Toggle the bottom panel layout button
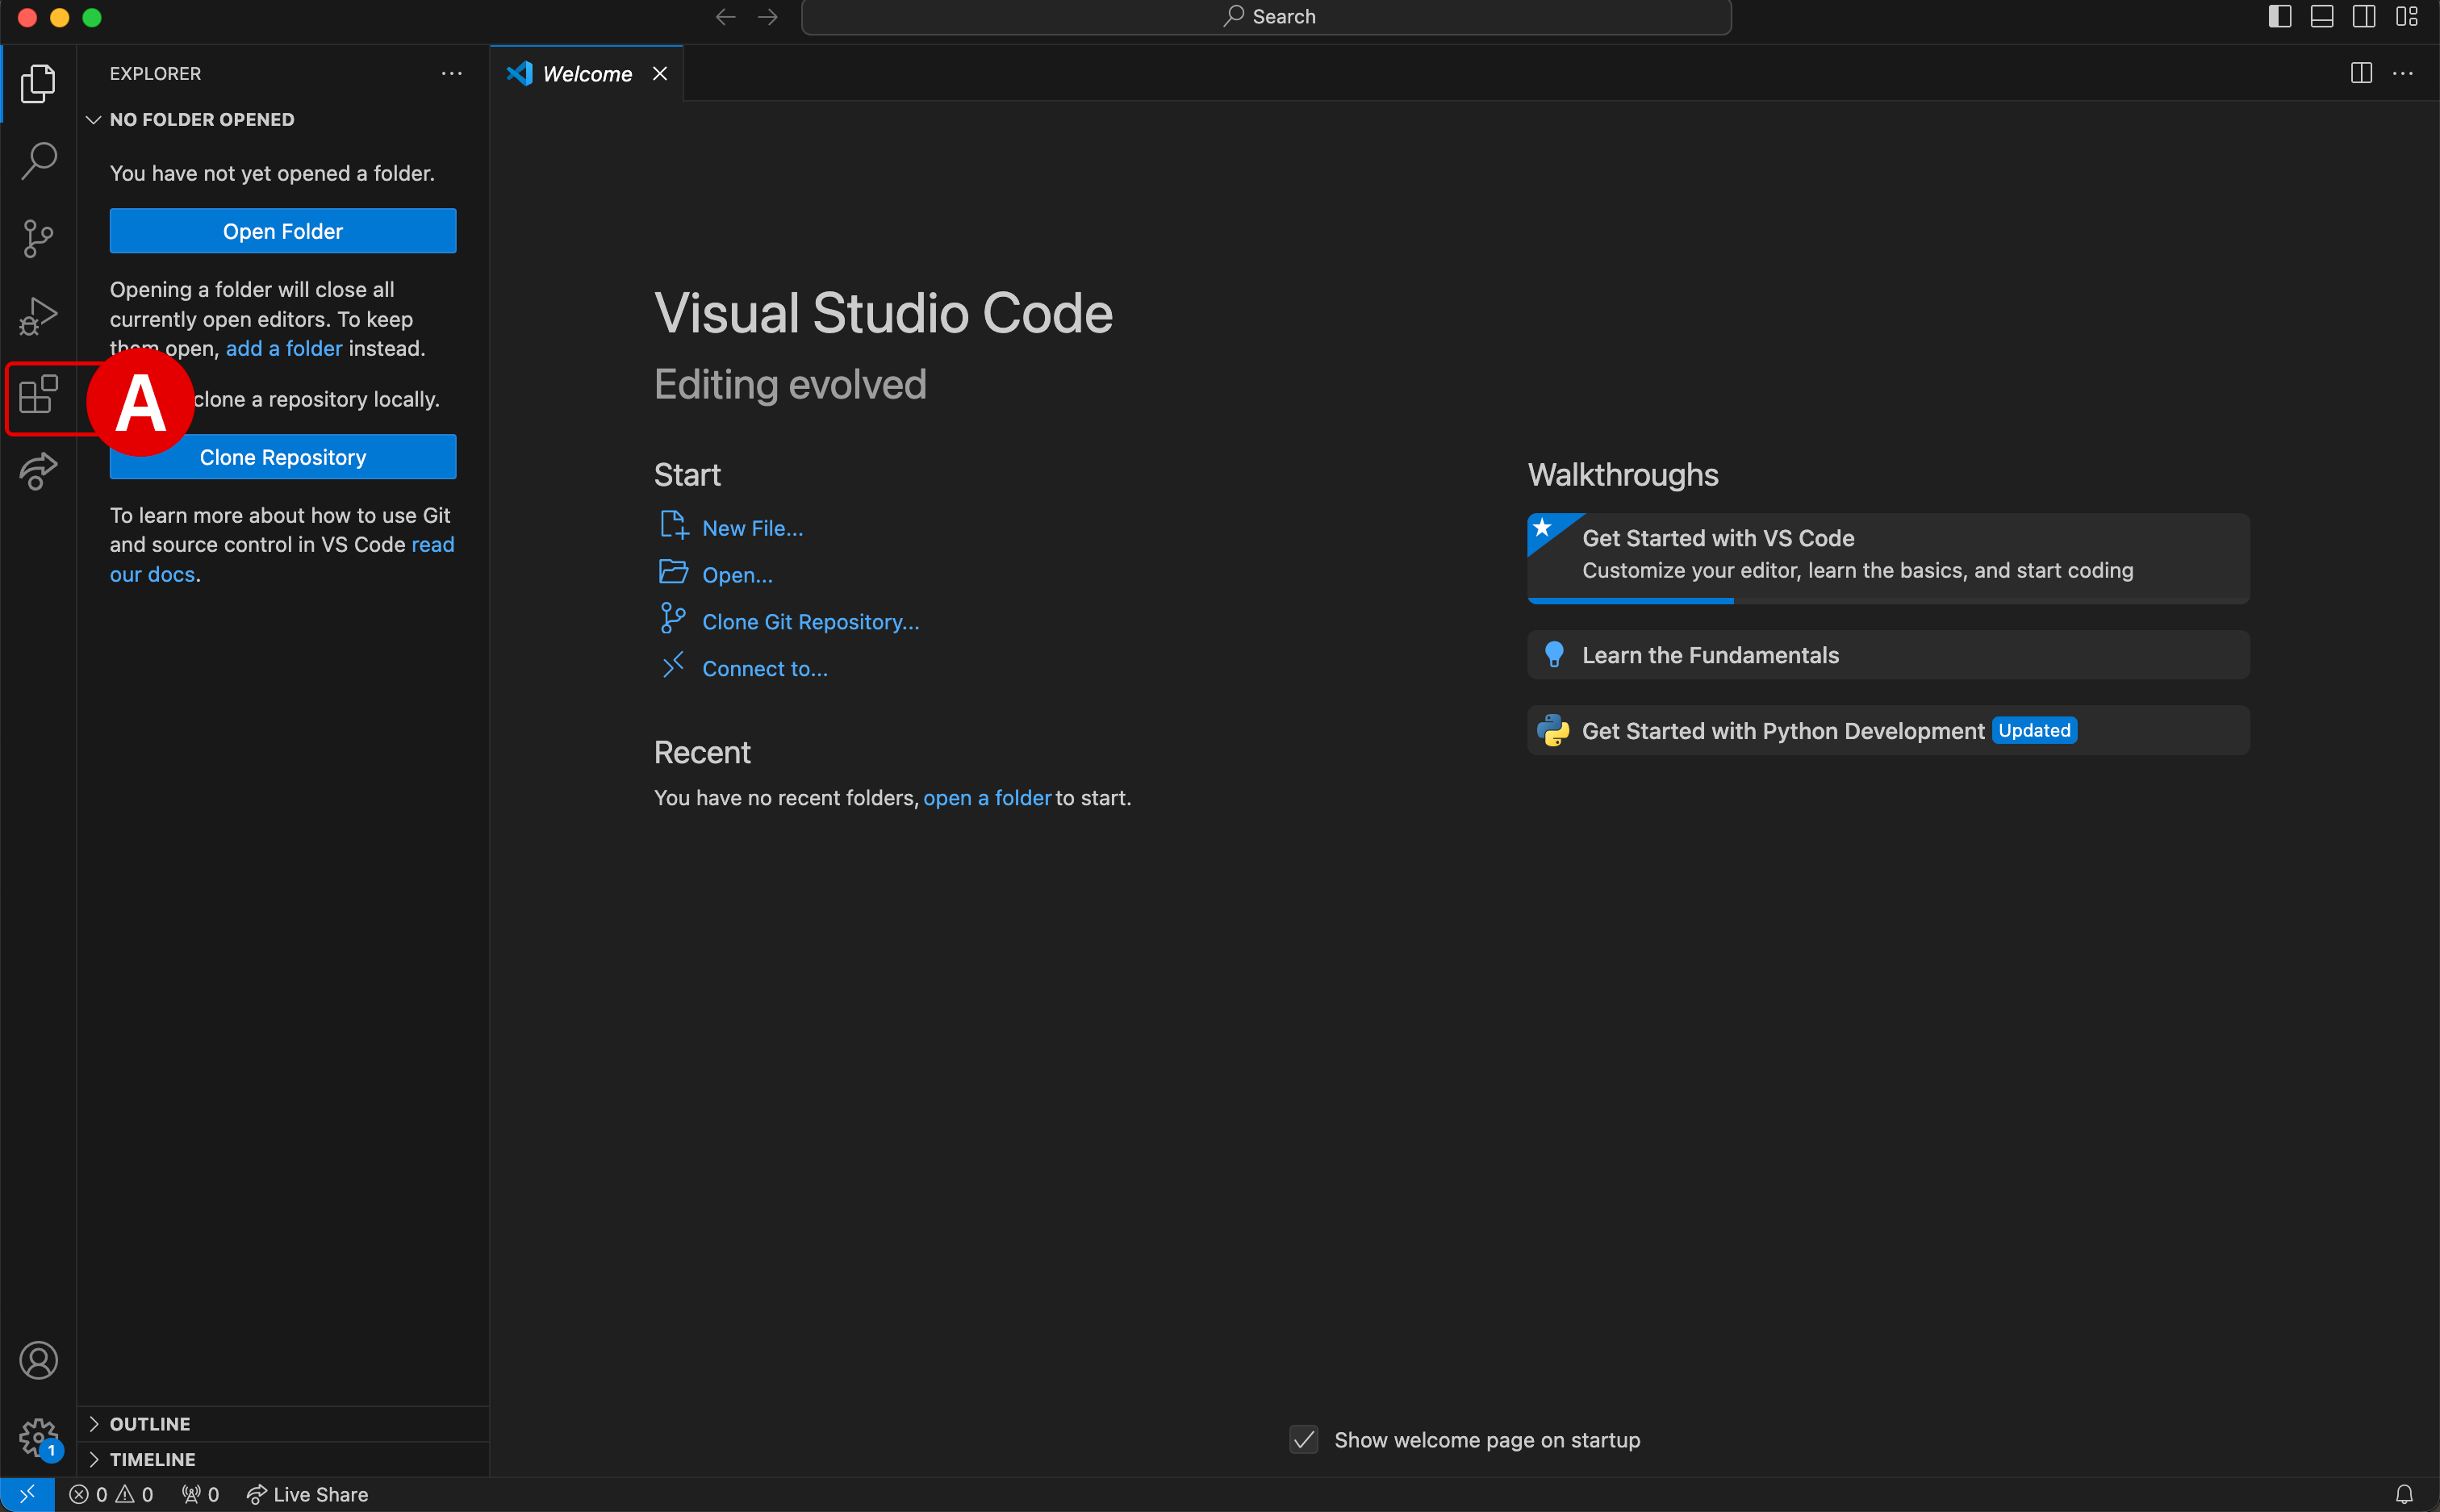 coord(2321,17)
